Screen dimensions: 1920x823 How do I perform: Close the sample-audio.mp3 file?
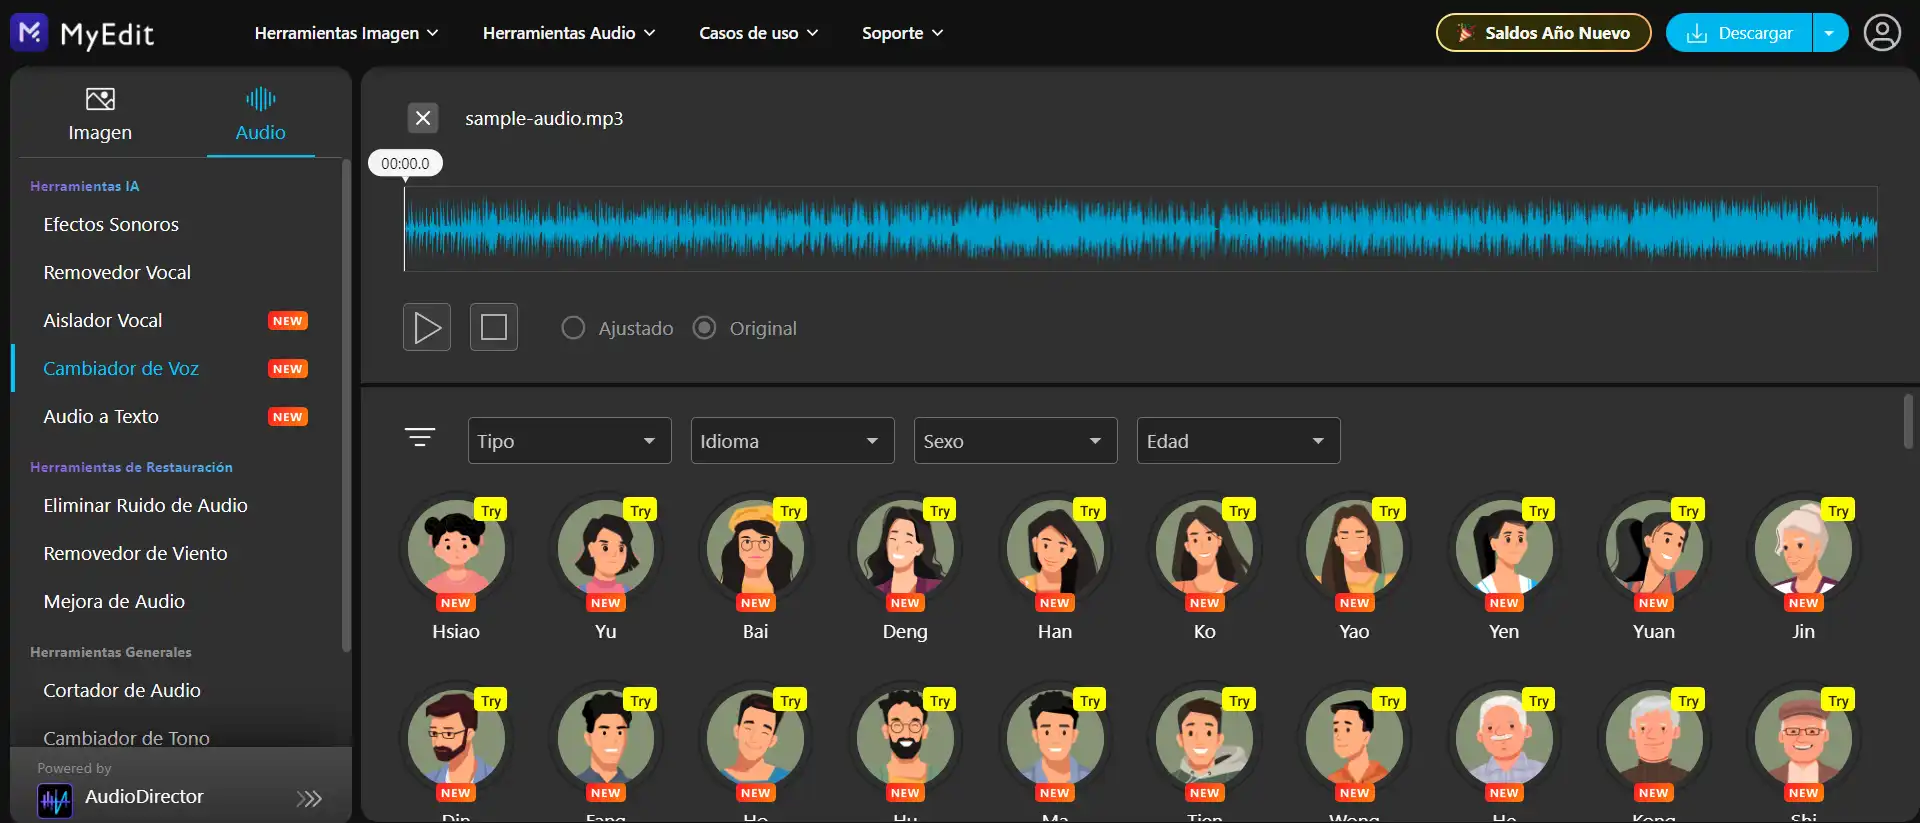point(423,118)
